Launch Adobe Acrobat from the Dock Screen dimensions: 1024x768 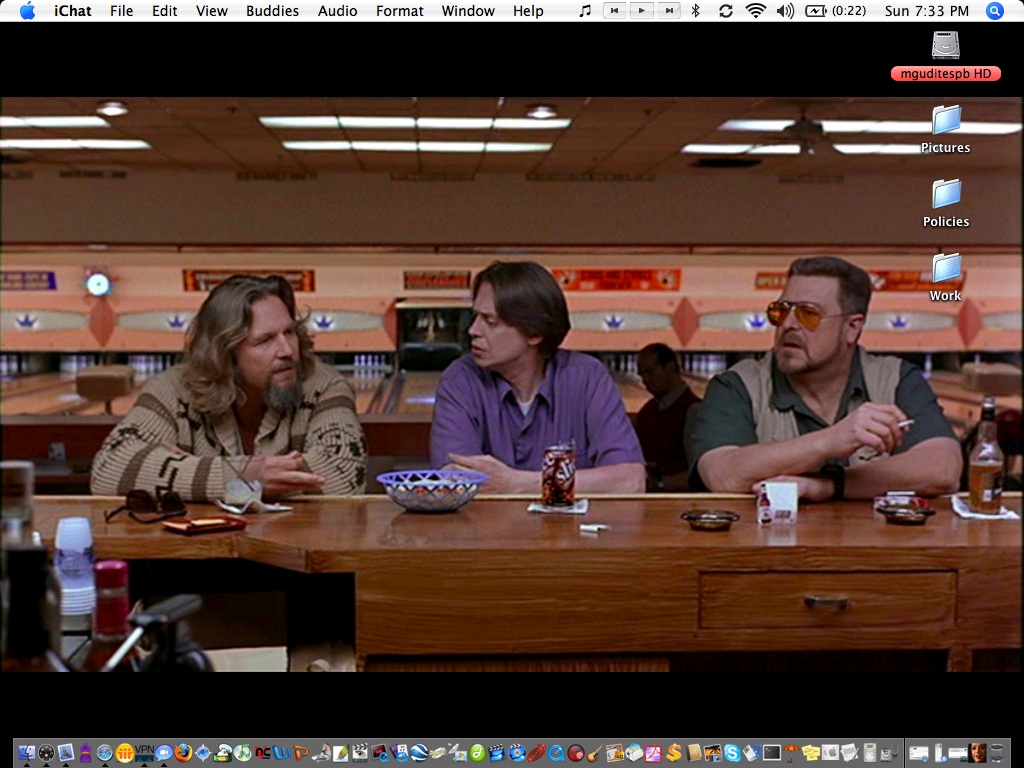click(653, 752)
